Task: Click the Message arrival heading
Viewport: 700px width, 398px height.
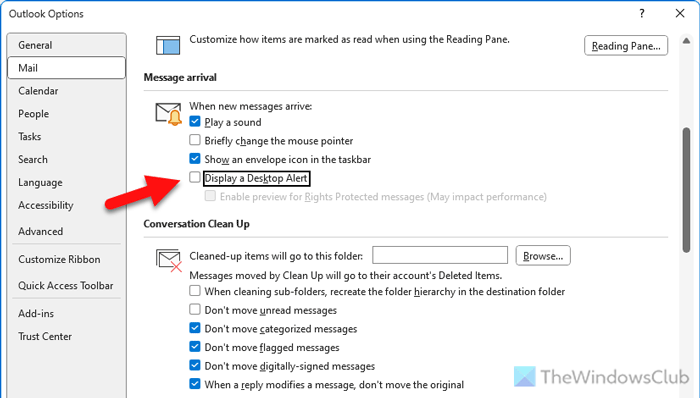Action: [180, 78]
